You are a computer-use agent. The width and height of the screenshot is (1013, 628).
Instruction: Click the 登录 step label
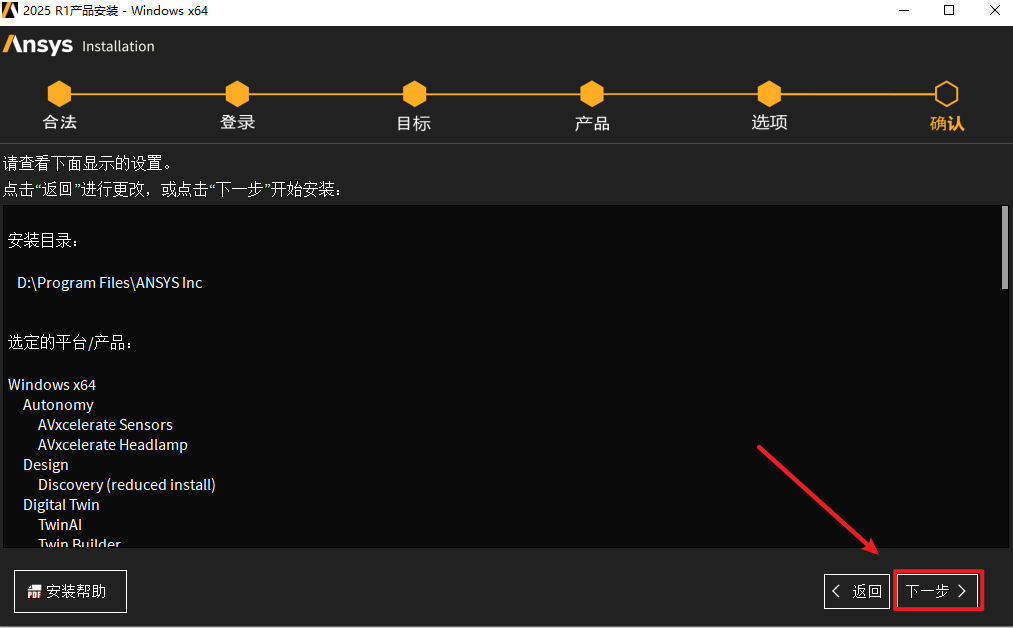237,122
